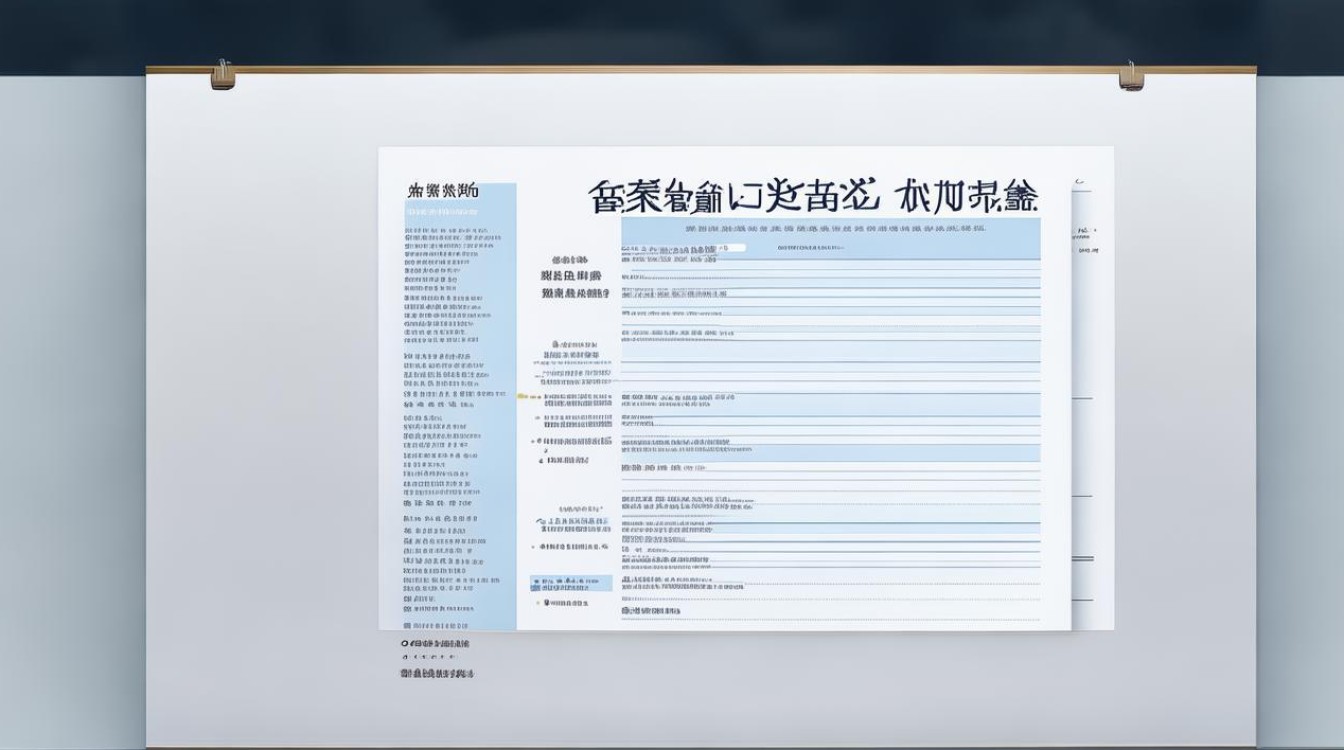The height and width of the screenshot is (750, 1344).
Task: Open the sidebar title header at top left
Action: (x=445, y=192)
